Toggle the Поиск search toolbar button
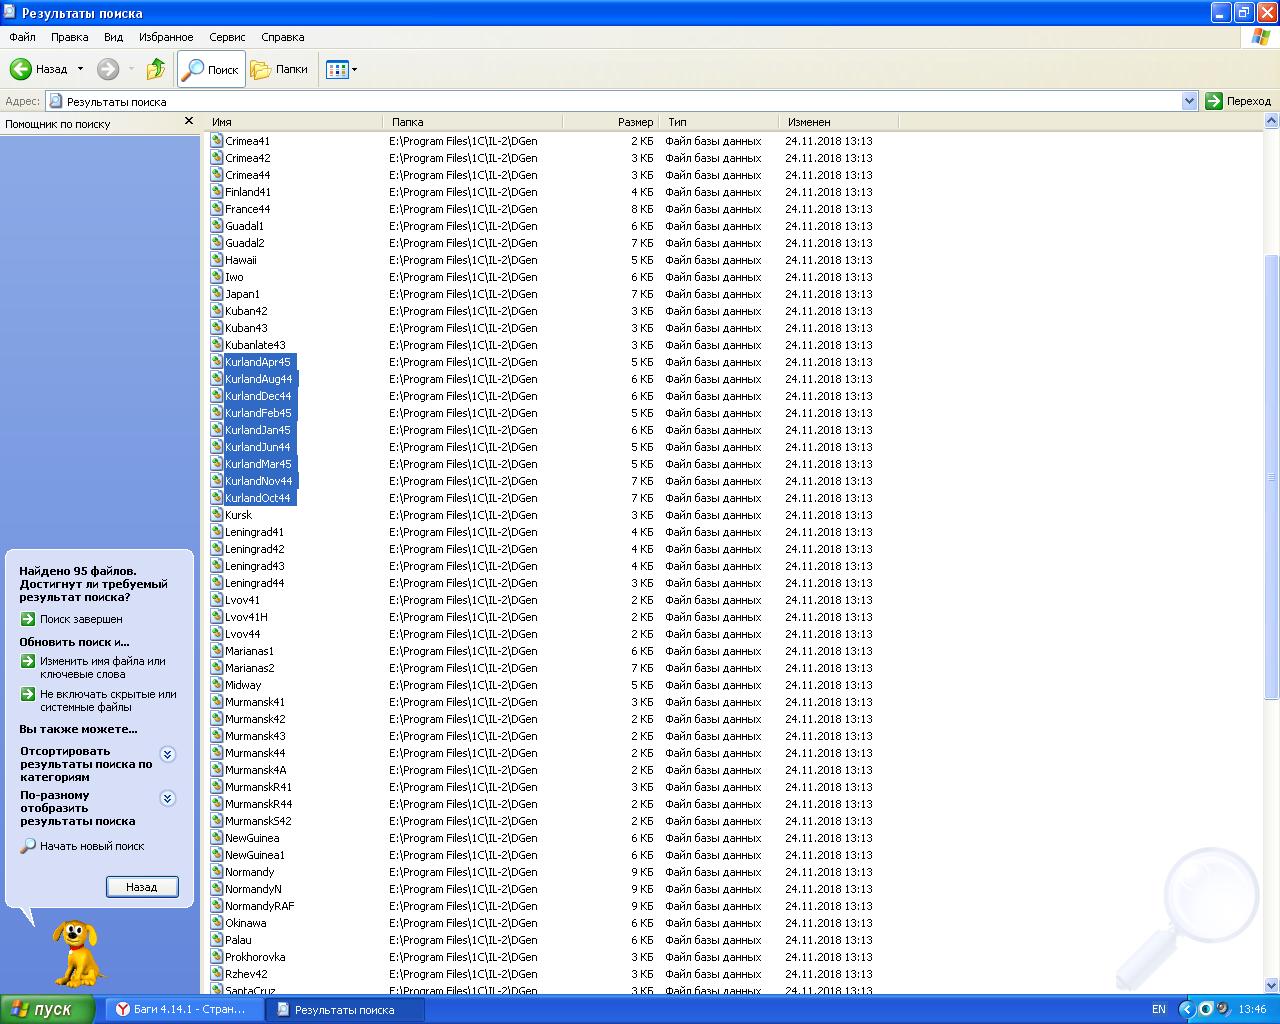 (x=211, y=70)
